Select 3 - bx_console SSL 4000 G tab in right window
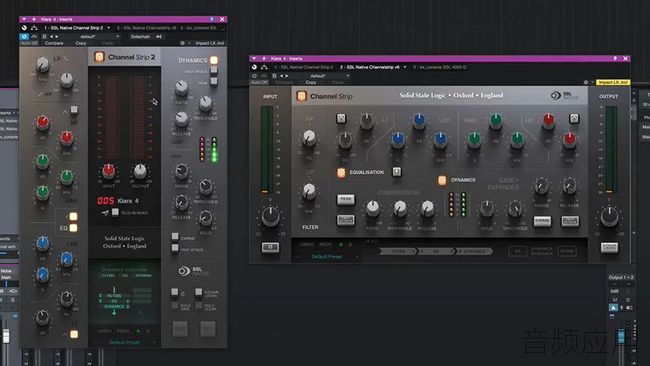This screenshot has height=366, width=650. click(x=440, y=67)
